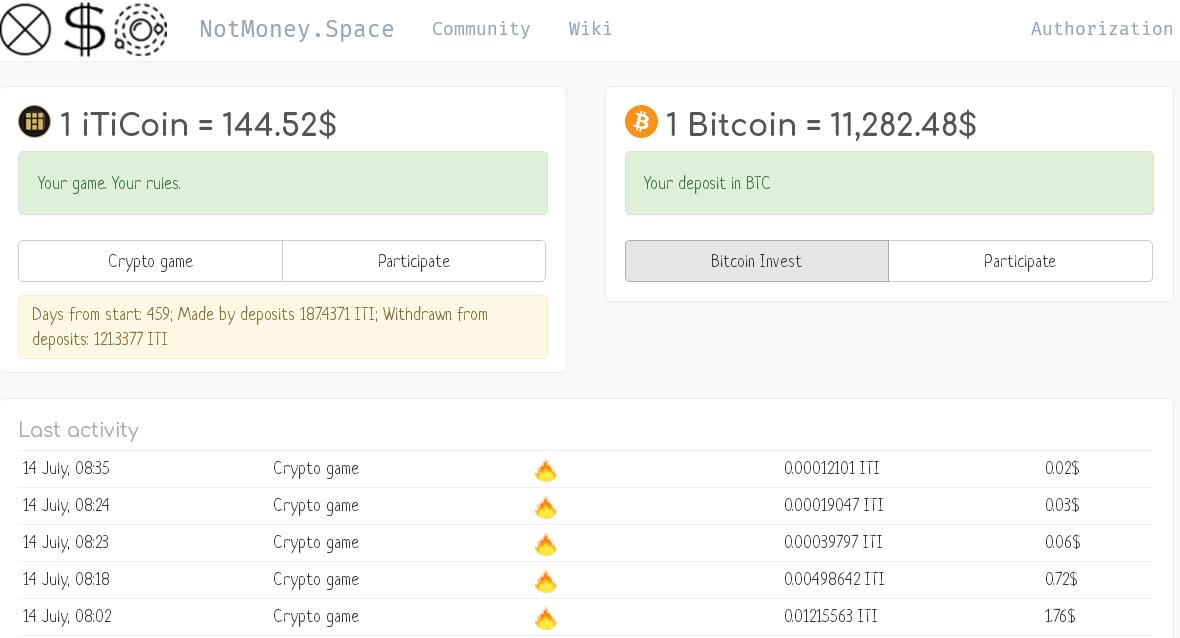
Task: Click the flame icon in the 08:23 row
Action: [x=546, y=544]
